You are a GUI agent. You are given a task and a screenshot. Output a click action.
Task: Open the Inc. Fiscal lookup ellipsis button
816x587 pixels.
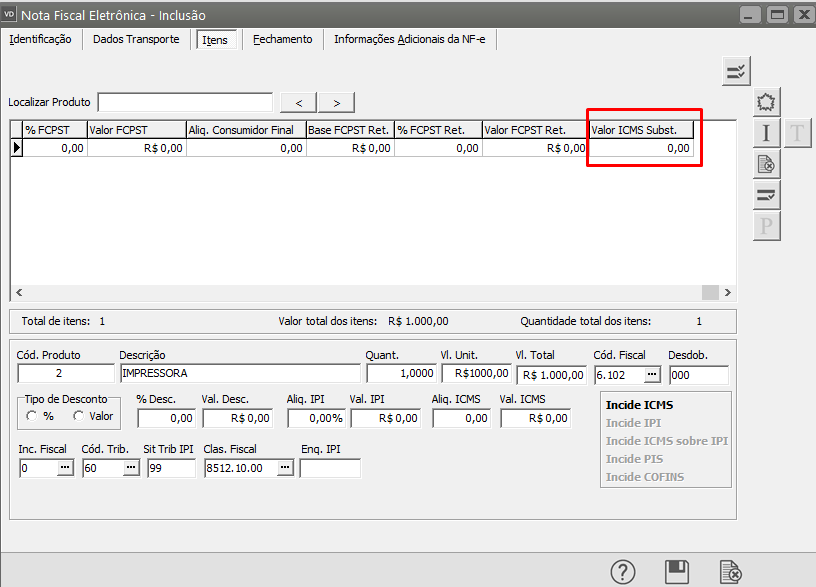[x=65, y=468]
